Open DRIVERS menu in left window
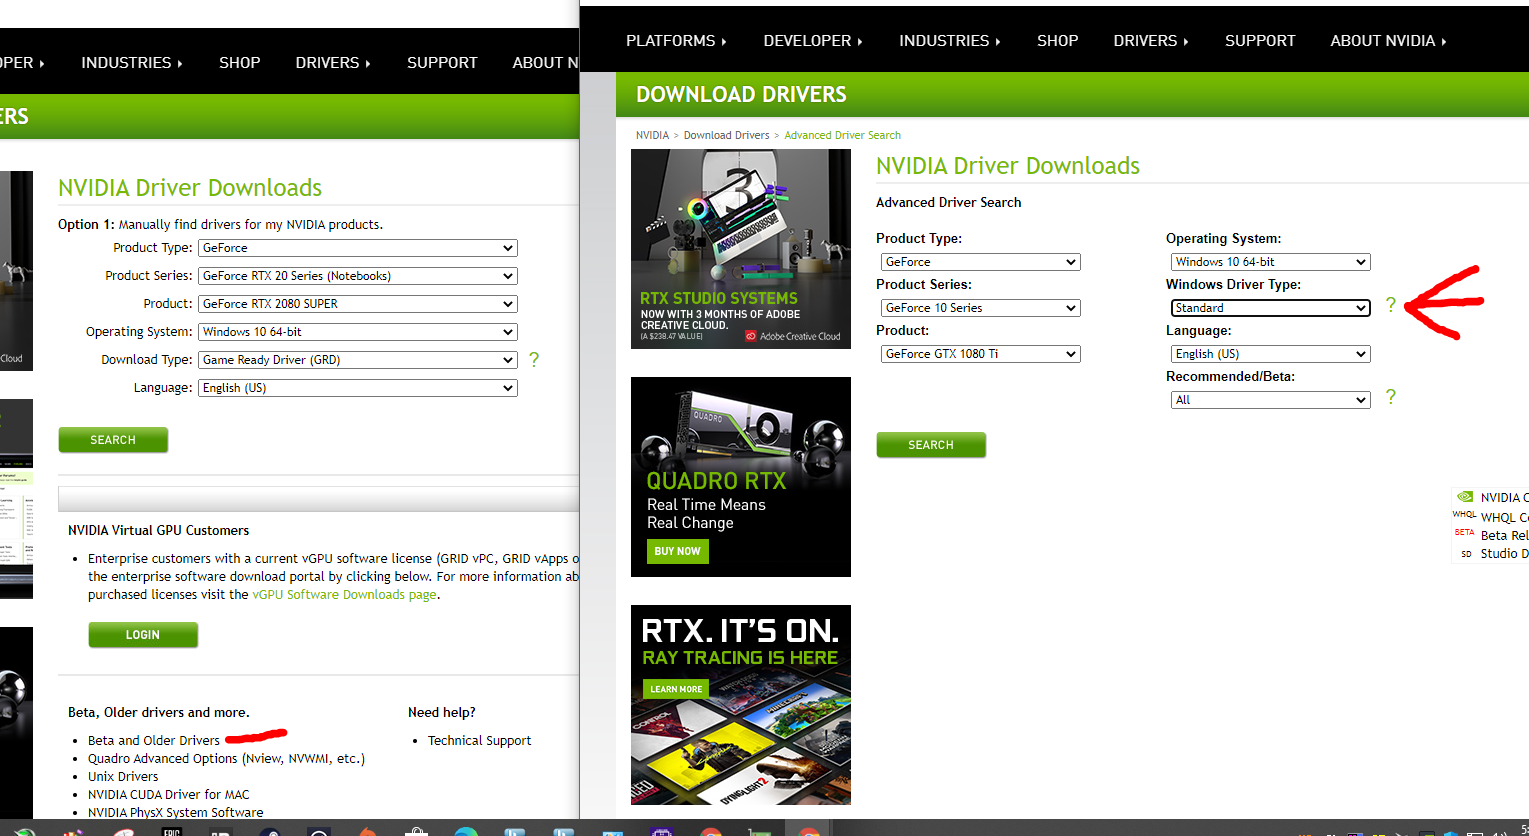This screenshot has width=1529, height=836. tap(333, 63)
